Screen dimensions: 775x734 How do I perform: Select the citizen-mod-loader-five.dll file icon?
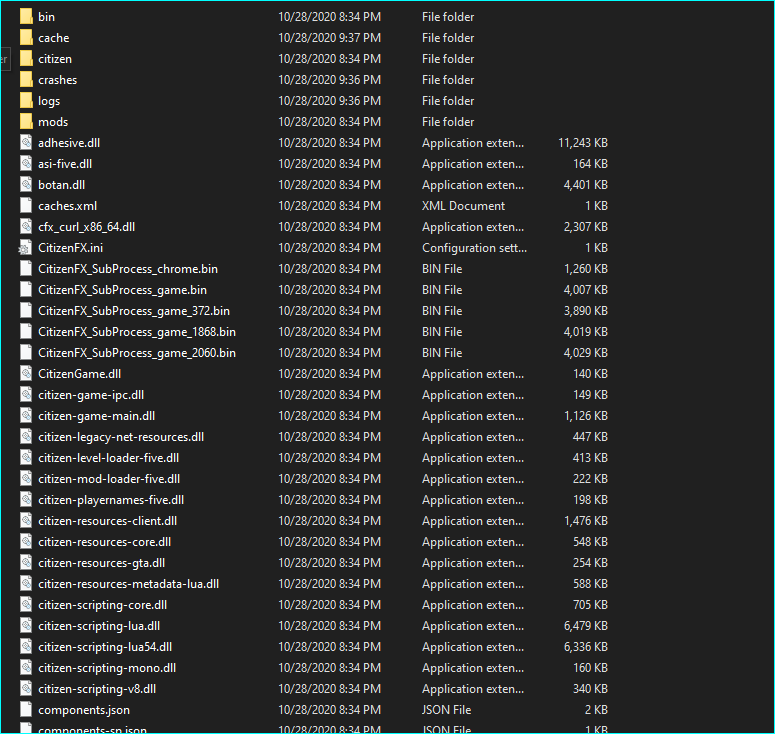(26, 478)
